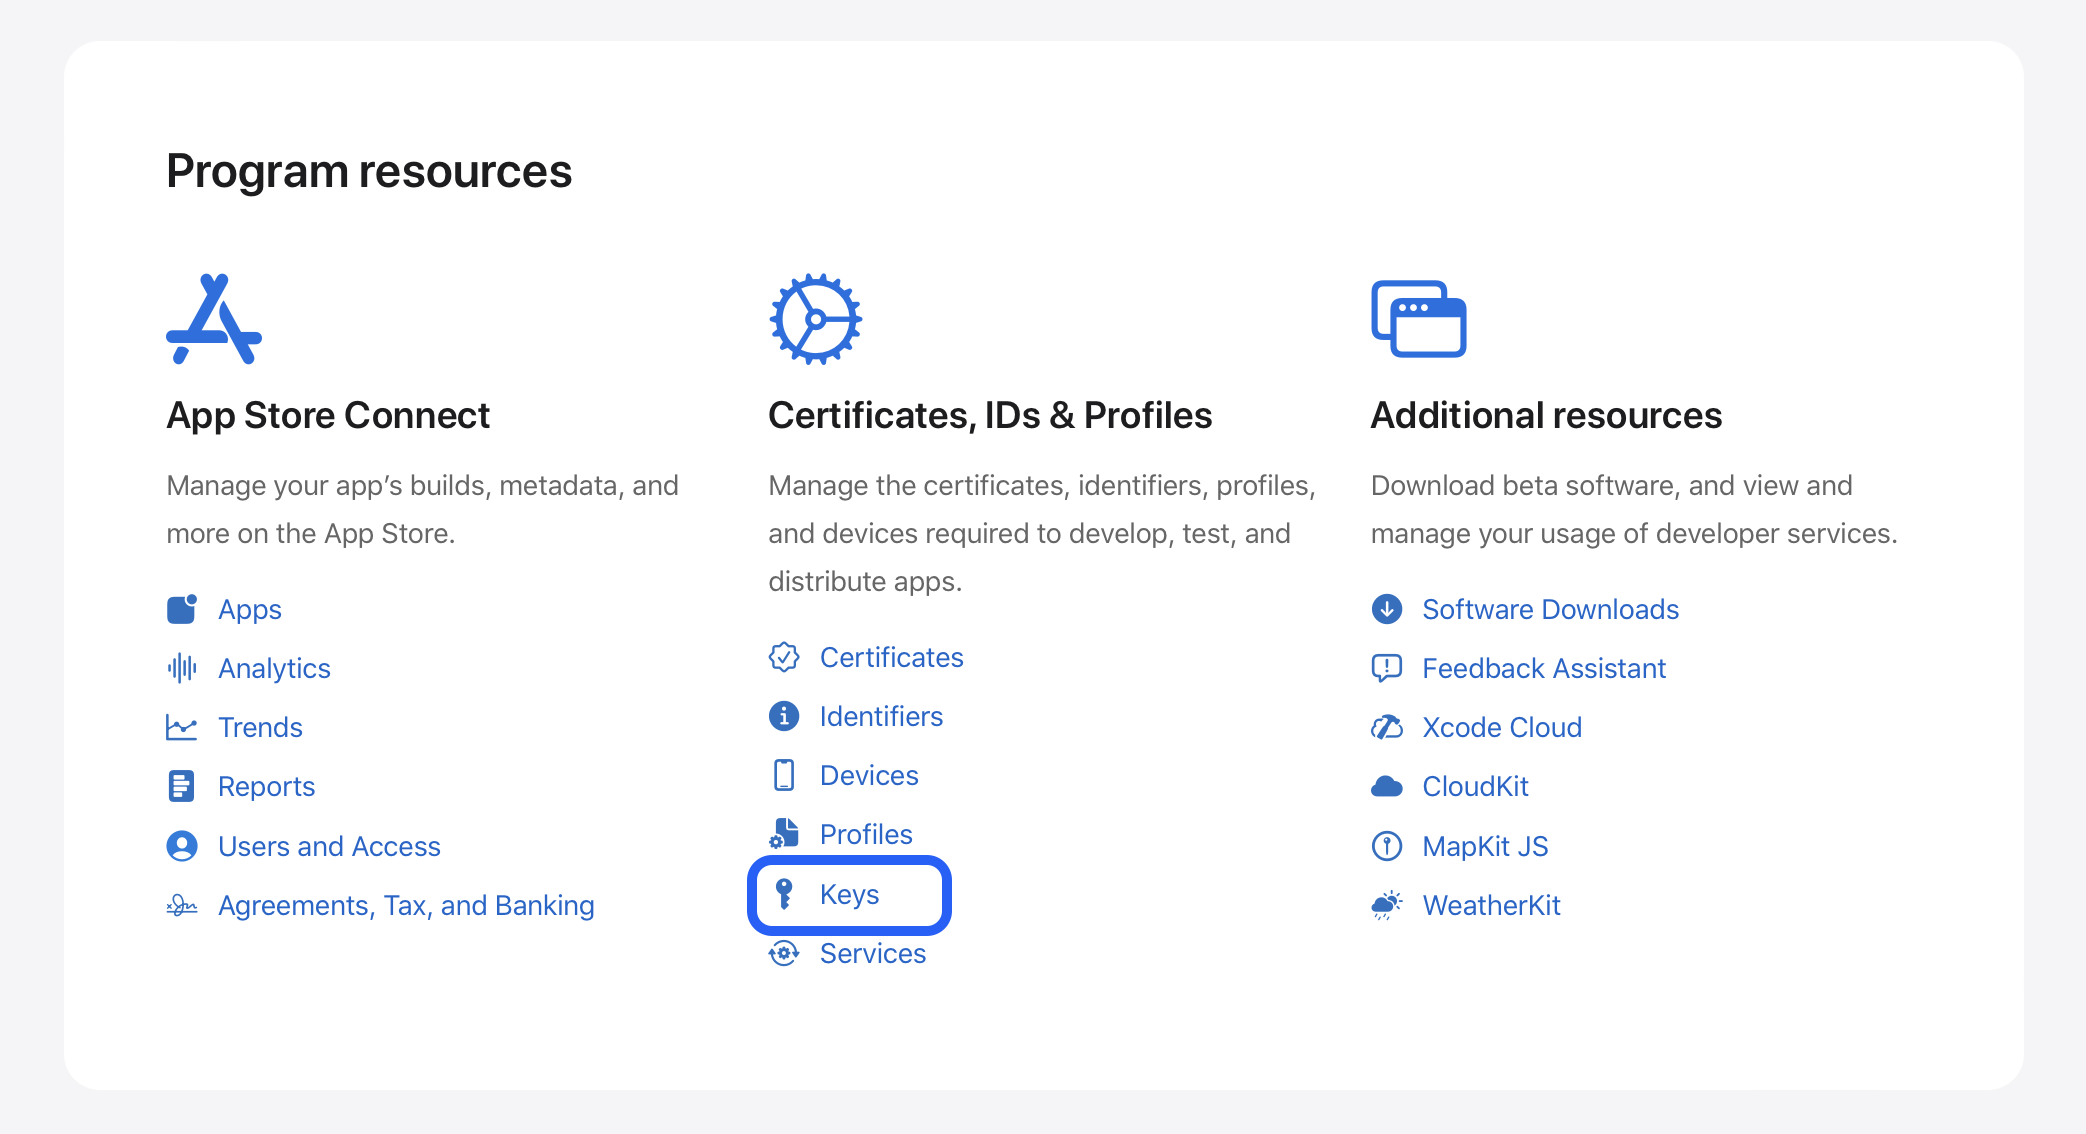
Task: Go to the Services link
Action: pos(872,953)
